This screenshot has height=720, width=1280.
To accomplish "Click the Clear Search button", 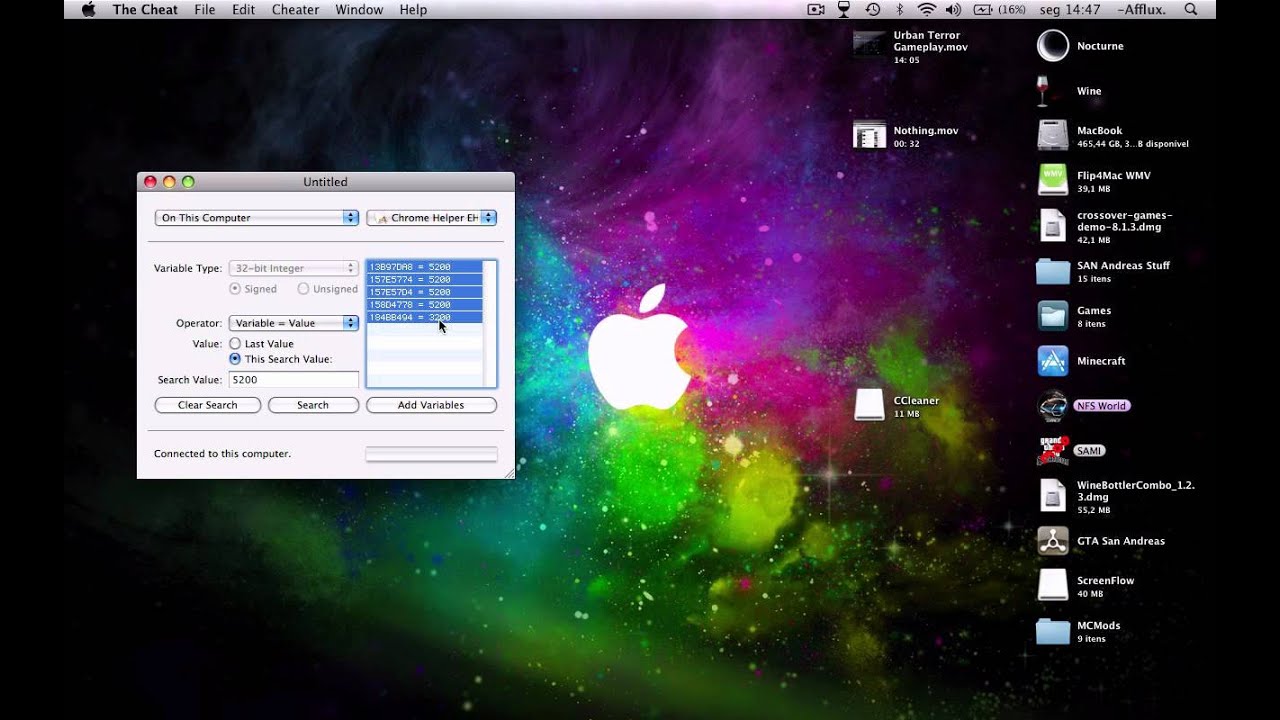I will [x=208, y=405].
